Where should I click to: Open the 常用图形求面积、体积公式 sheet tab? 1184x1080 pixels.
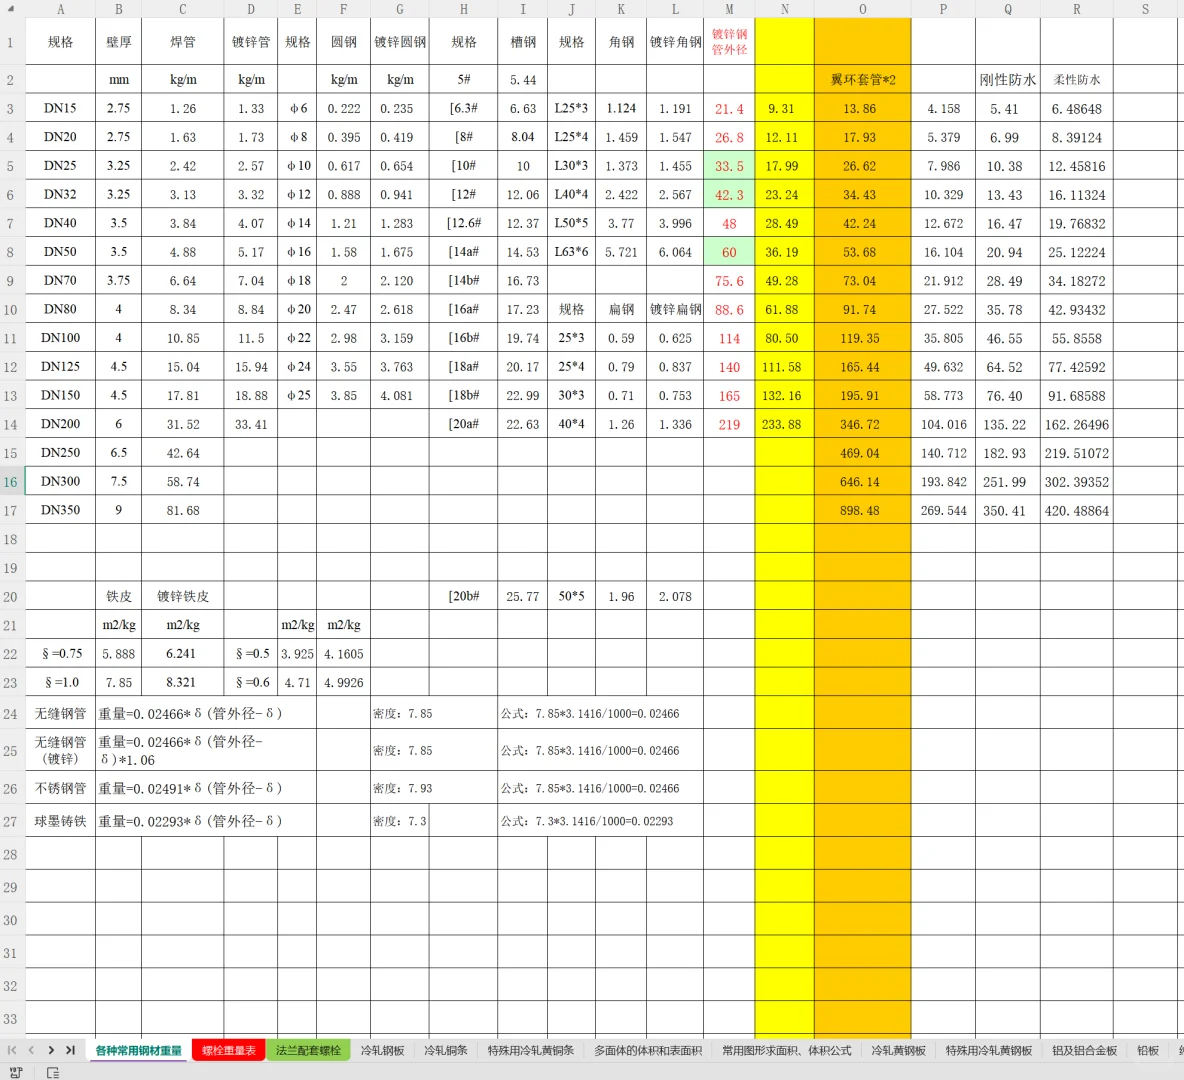tap(787, 1051)
